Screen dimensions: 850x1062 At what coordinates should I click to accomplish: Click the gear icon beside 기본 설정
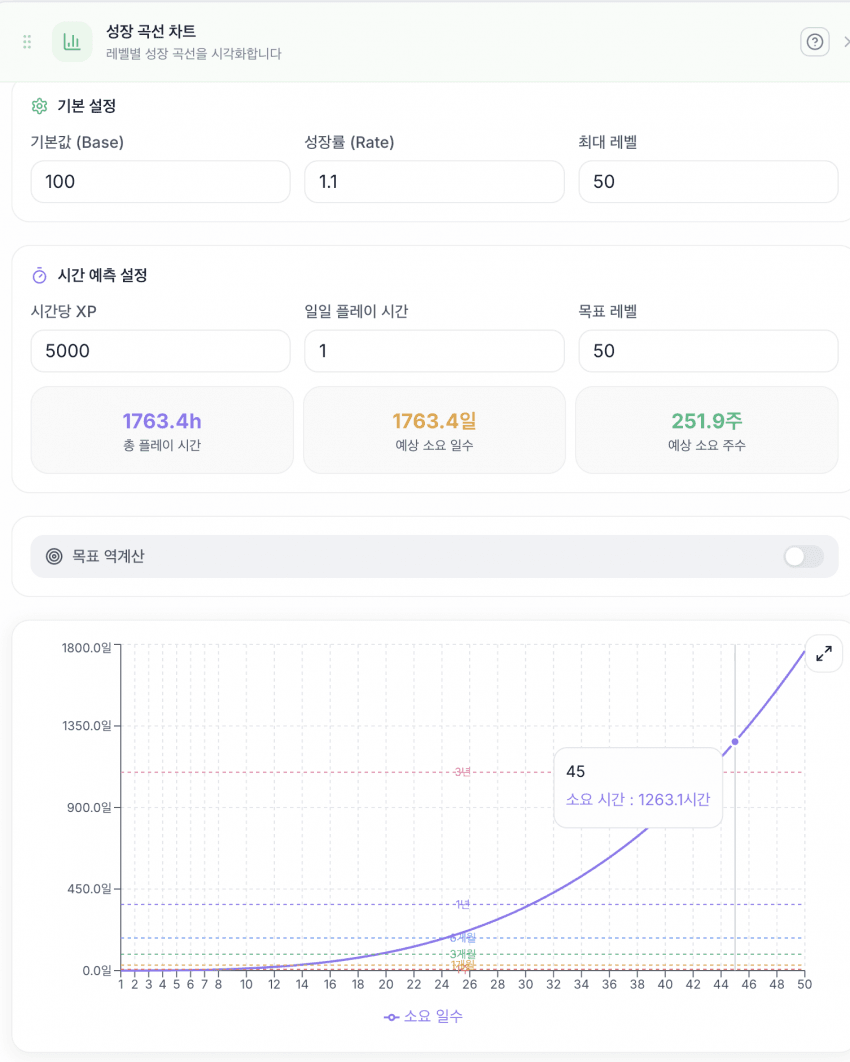[40, 106]
